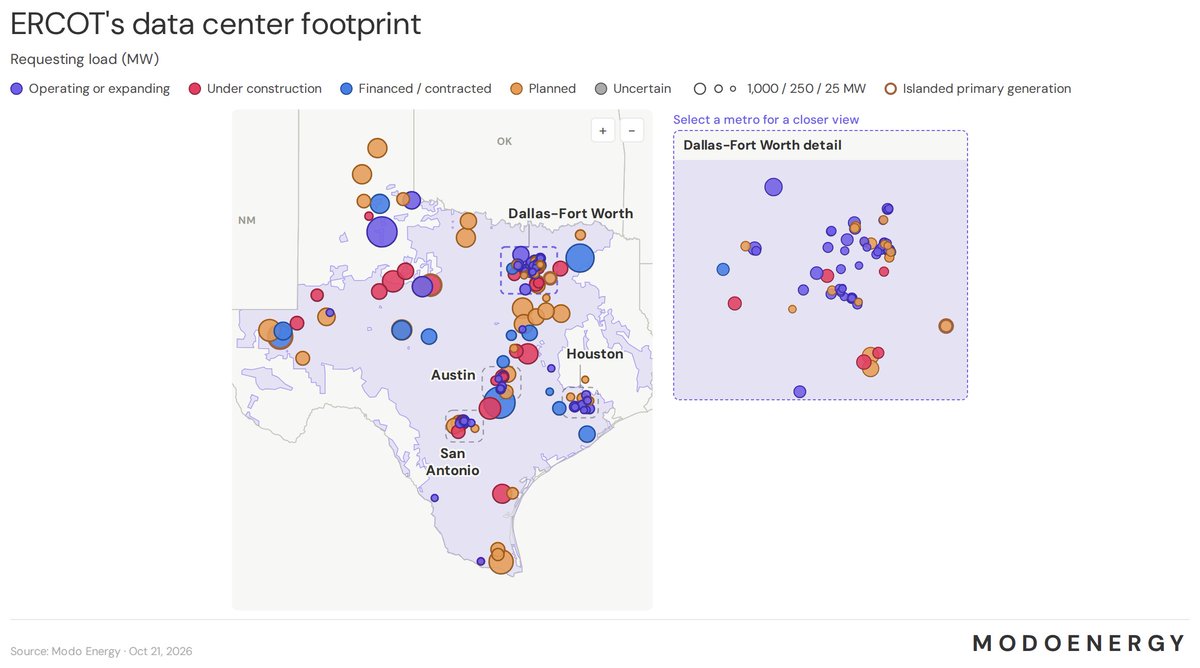
Task: Toggle the Planned legend label
Action: point(552,89)
